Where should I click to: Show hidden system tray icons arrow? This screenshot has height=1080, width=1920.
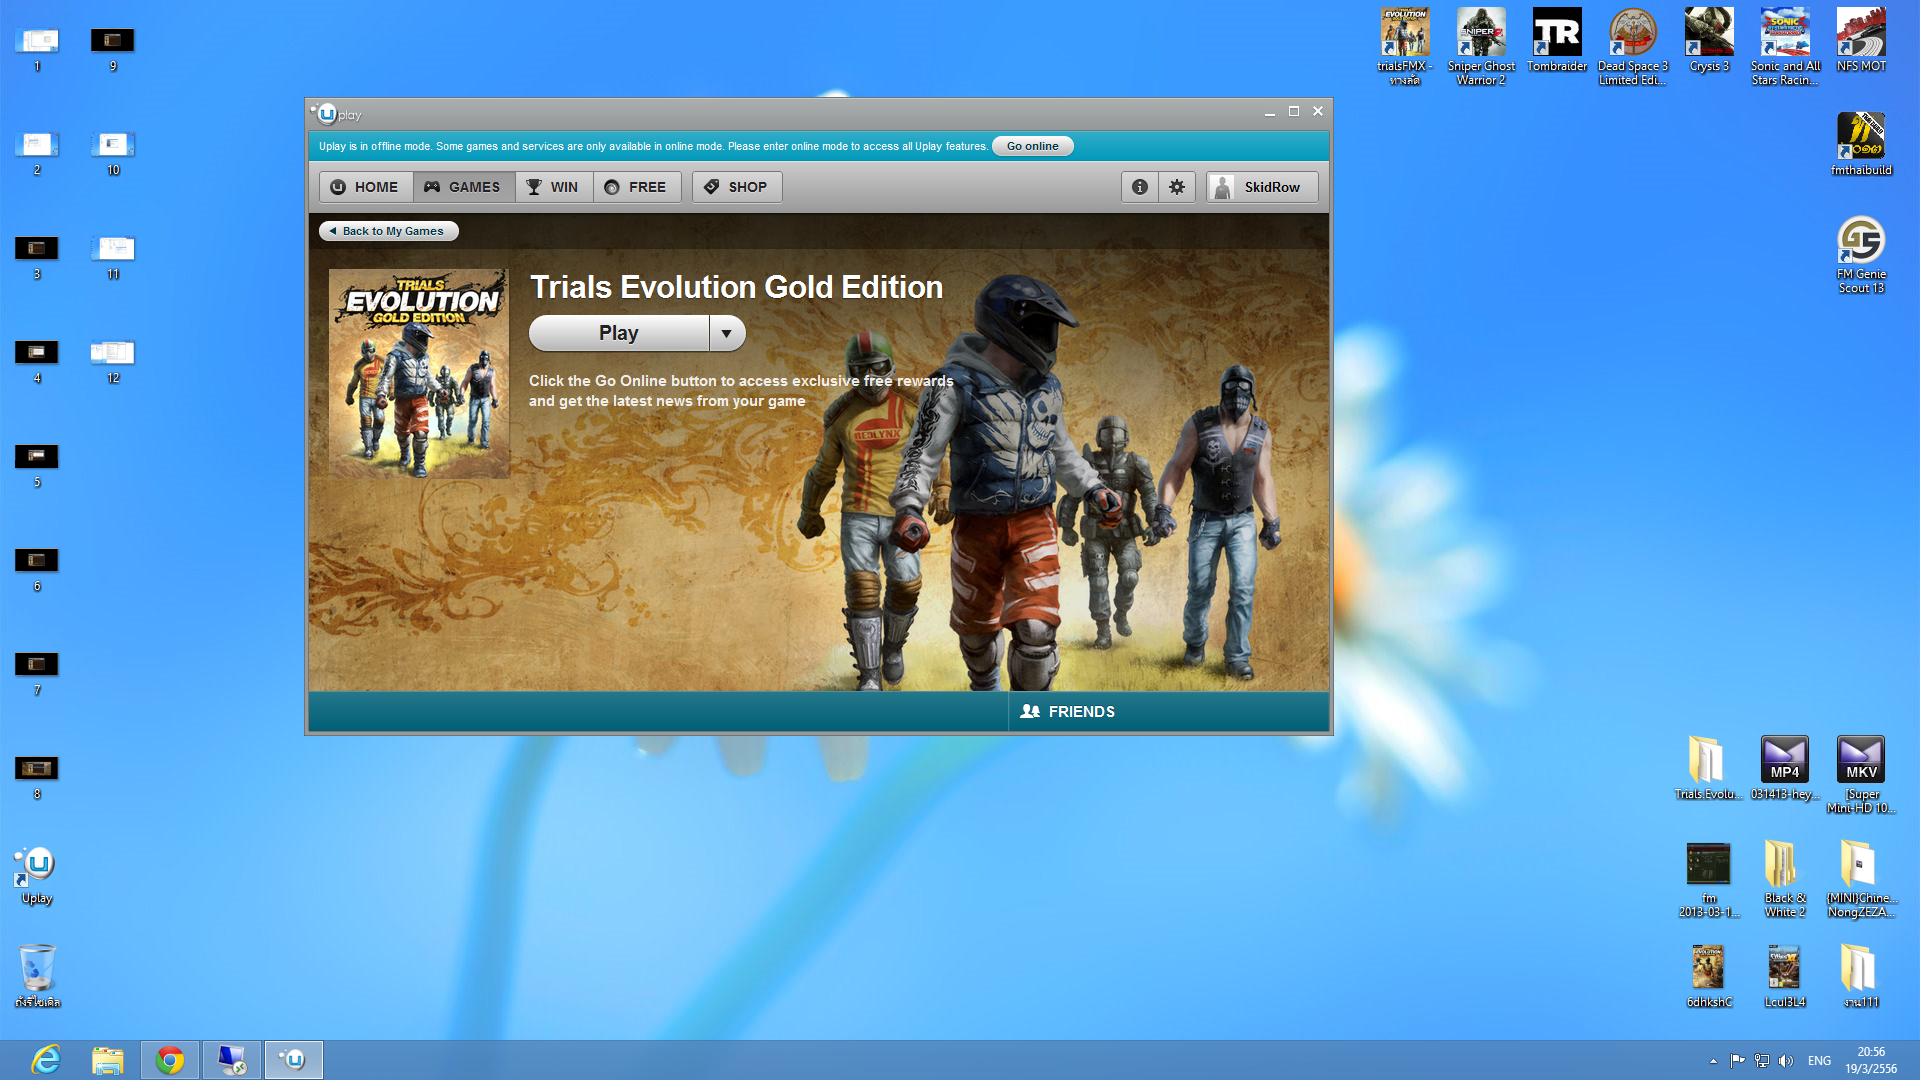coord(1713,1061)
